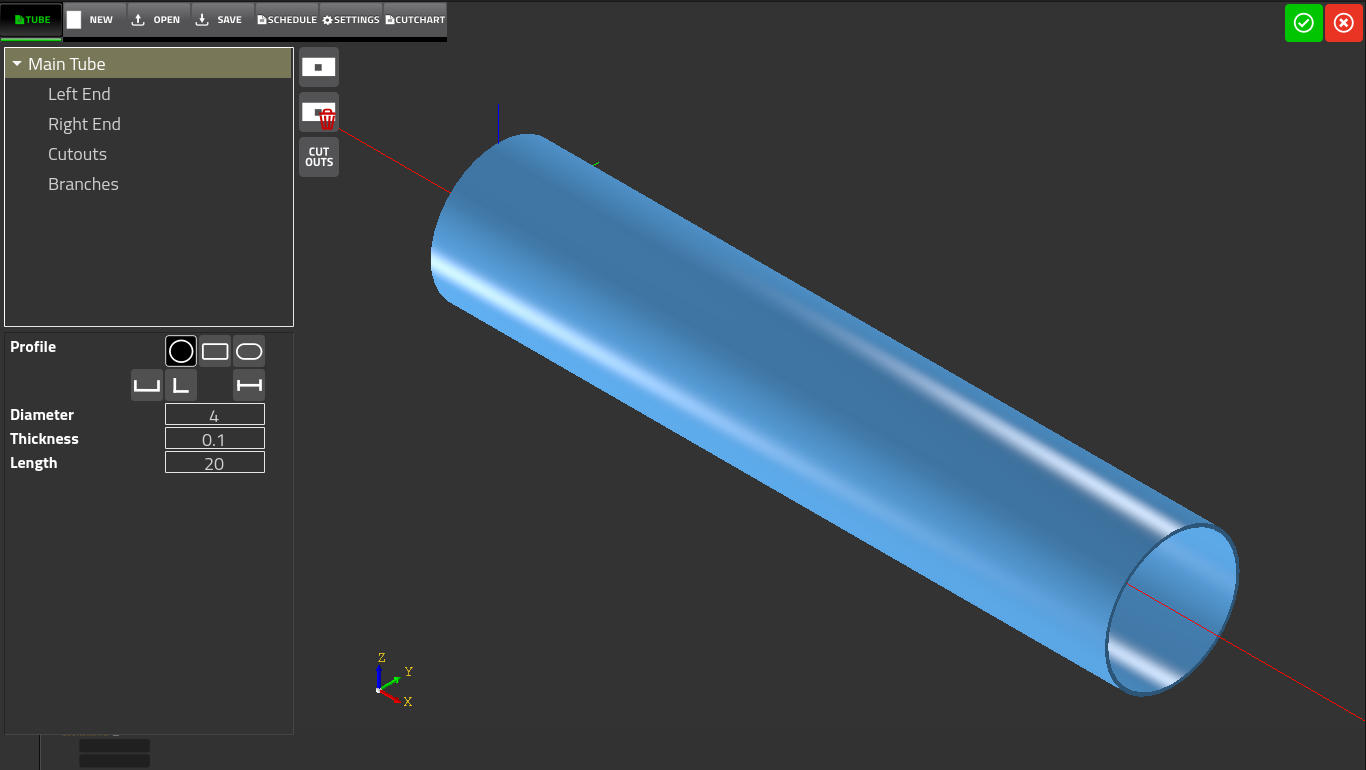Select the H-beam profile icon
This screenshot has height=770, width=1366.
(249, 385)
